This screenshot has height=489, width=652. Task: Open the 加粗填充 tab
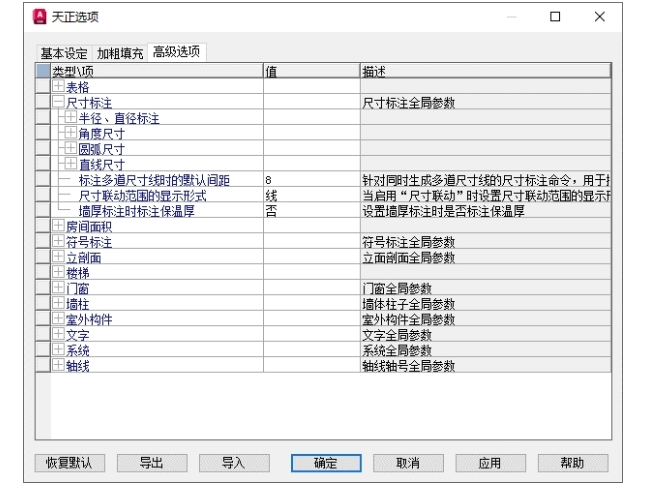pyautogui.click(x=120, y=53)
